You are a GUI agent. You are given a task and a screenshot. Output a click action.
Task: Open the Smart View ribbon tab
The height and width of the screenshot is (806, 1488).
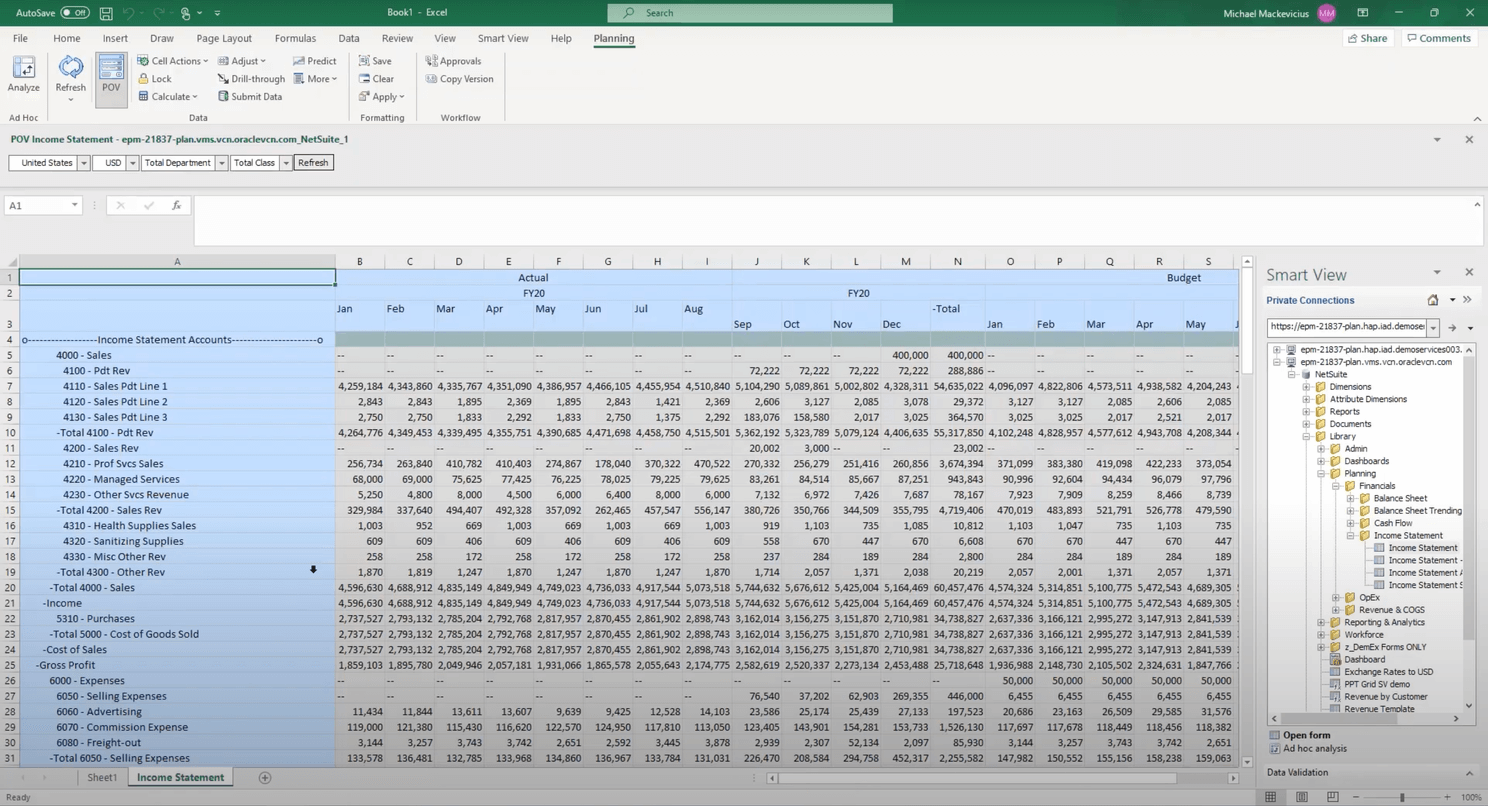502,38
